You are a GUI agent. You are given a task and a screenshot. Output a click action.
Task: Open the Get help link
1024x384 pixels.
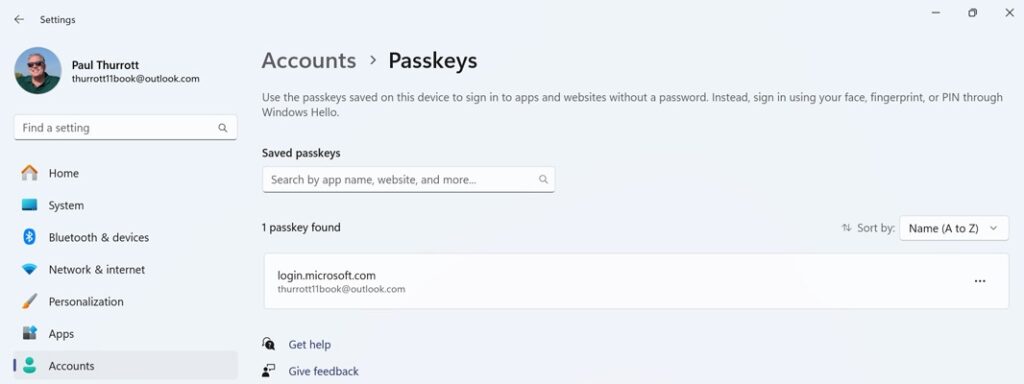310,344
